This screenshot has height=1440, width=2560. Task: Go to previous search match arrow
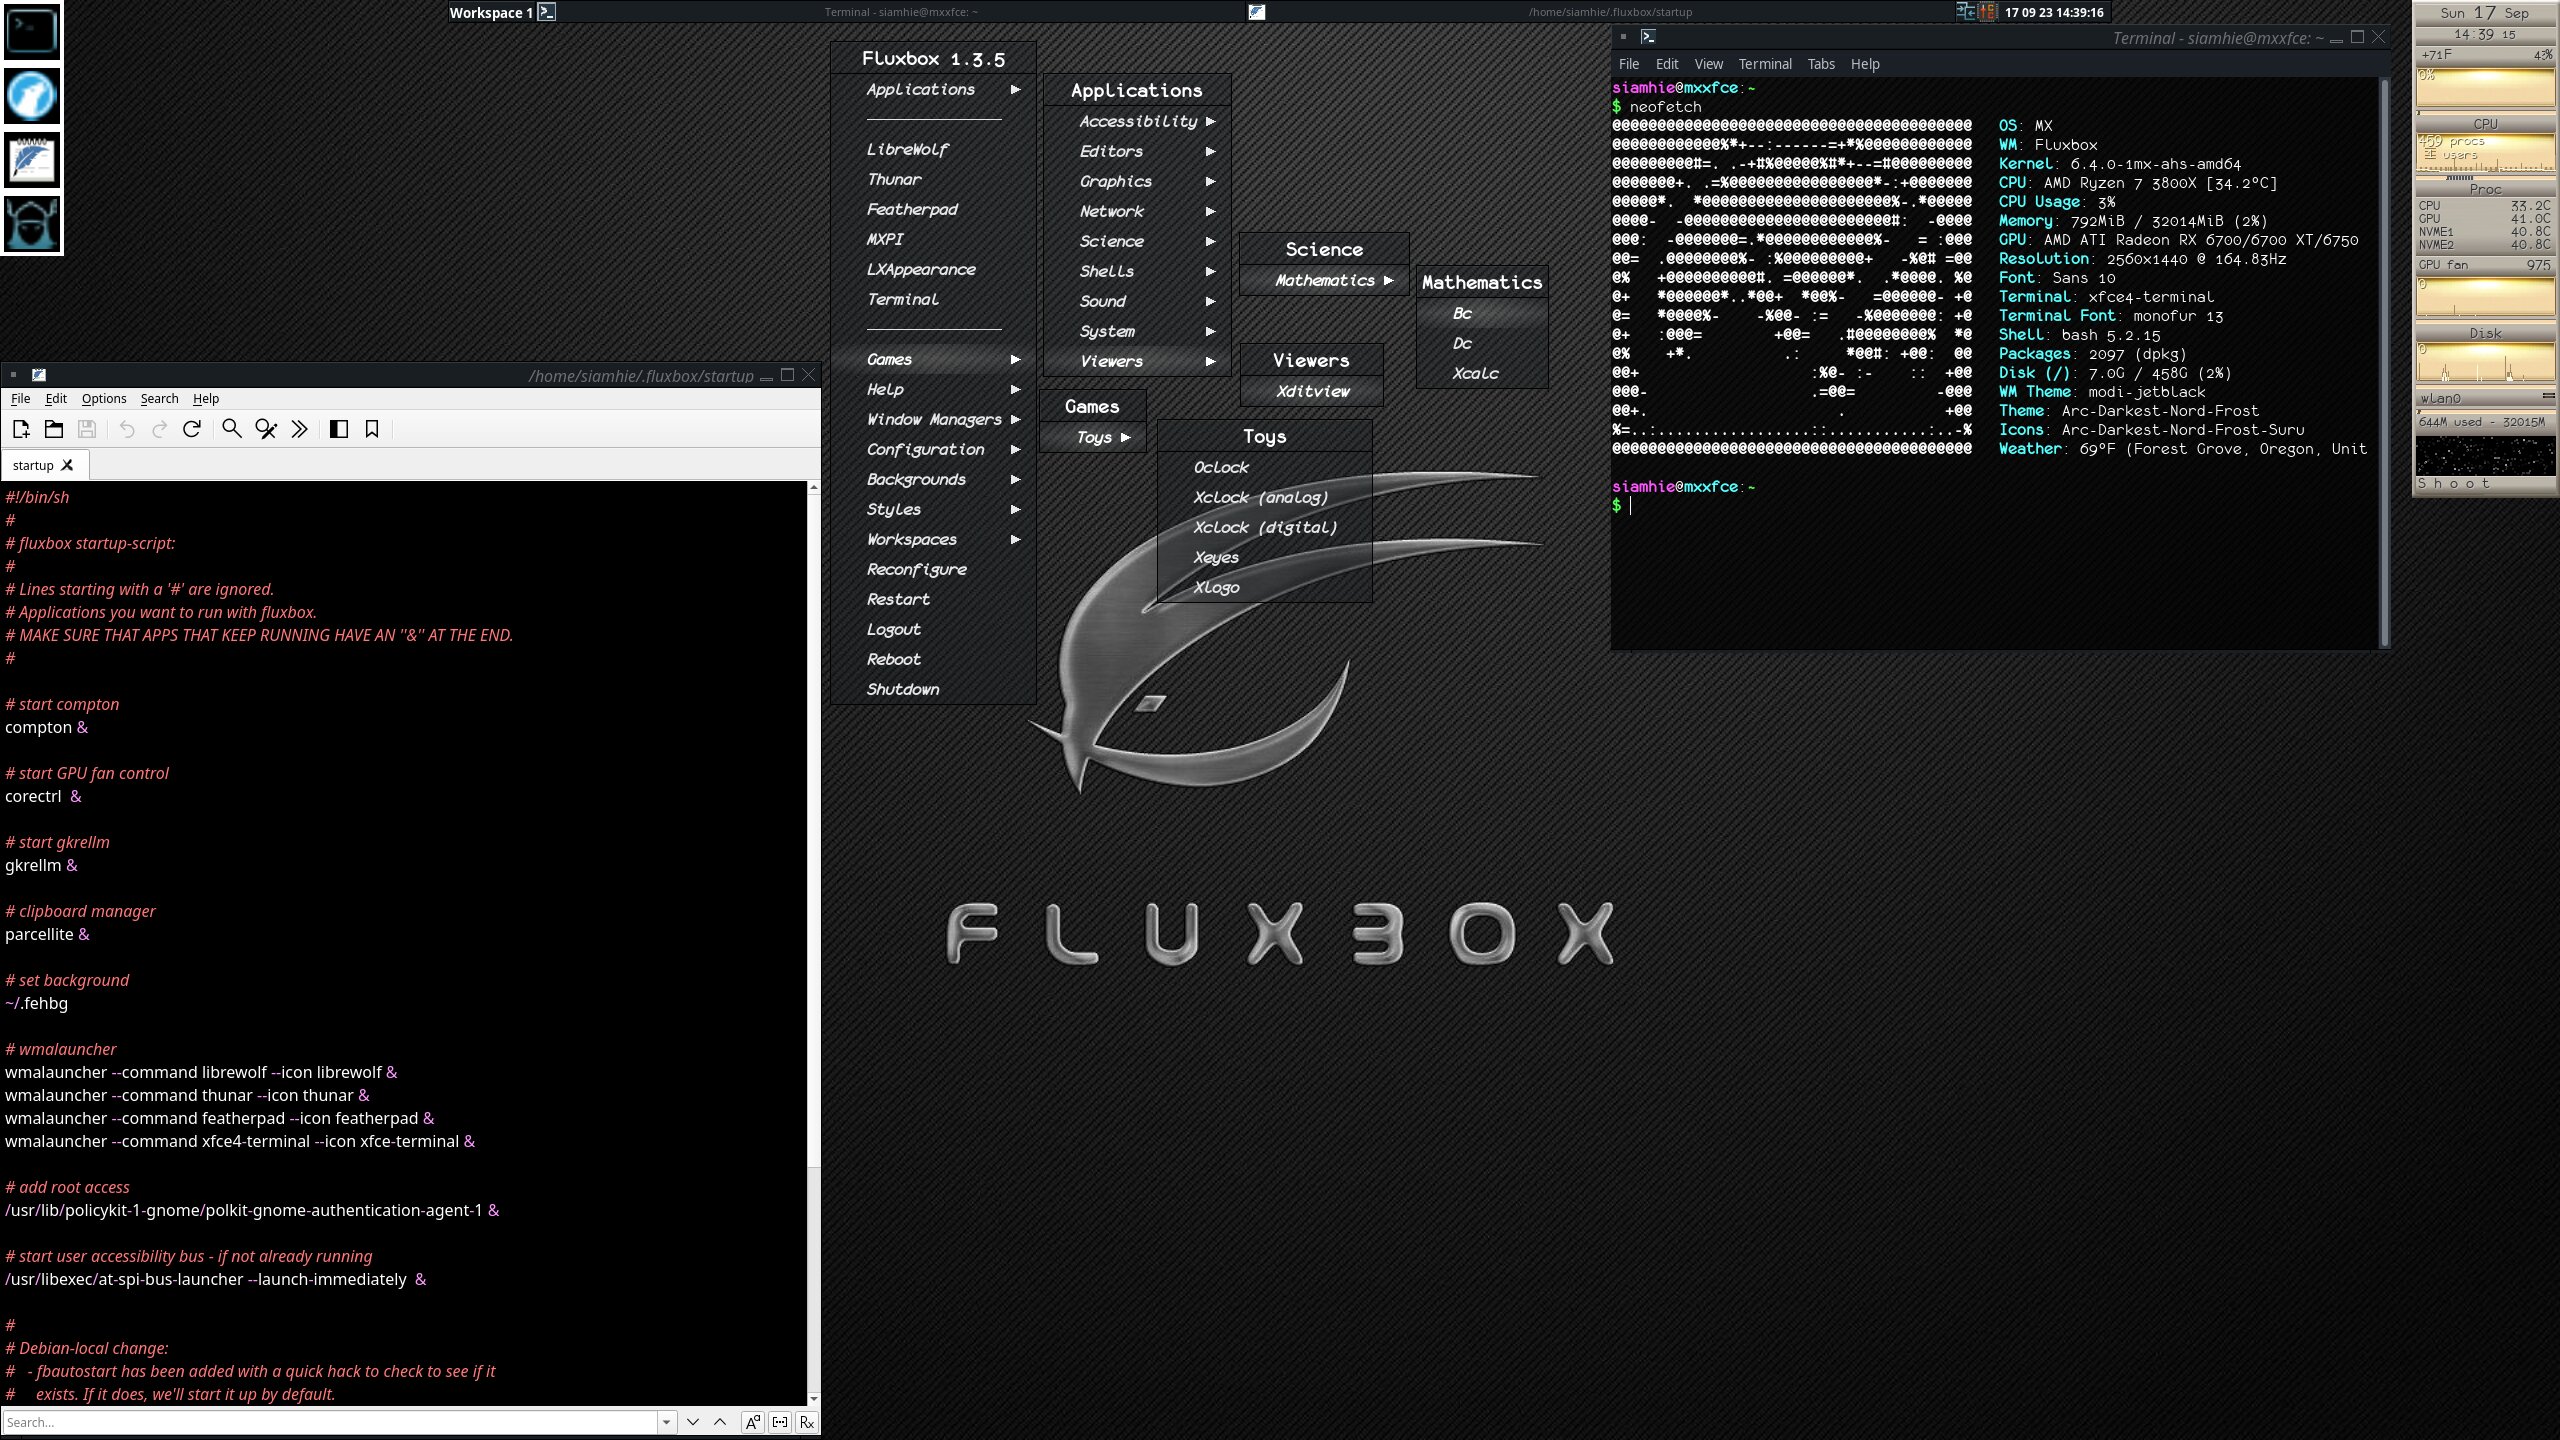[720, 1422]
